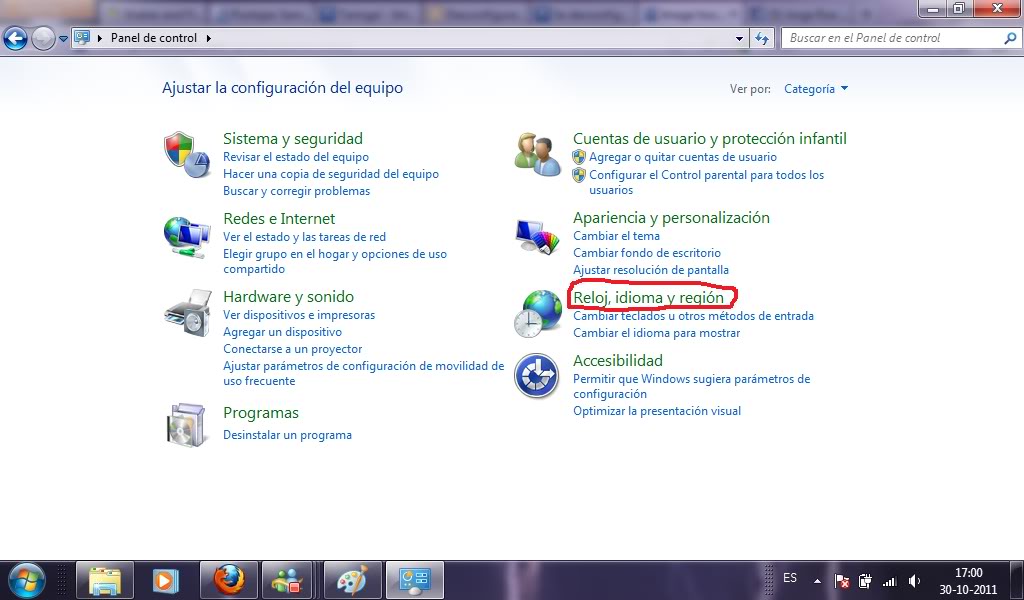Open the Accesibilidad blue circle icon
This screenshot has width=1024, height=600.
[x=536, y=376]
